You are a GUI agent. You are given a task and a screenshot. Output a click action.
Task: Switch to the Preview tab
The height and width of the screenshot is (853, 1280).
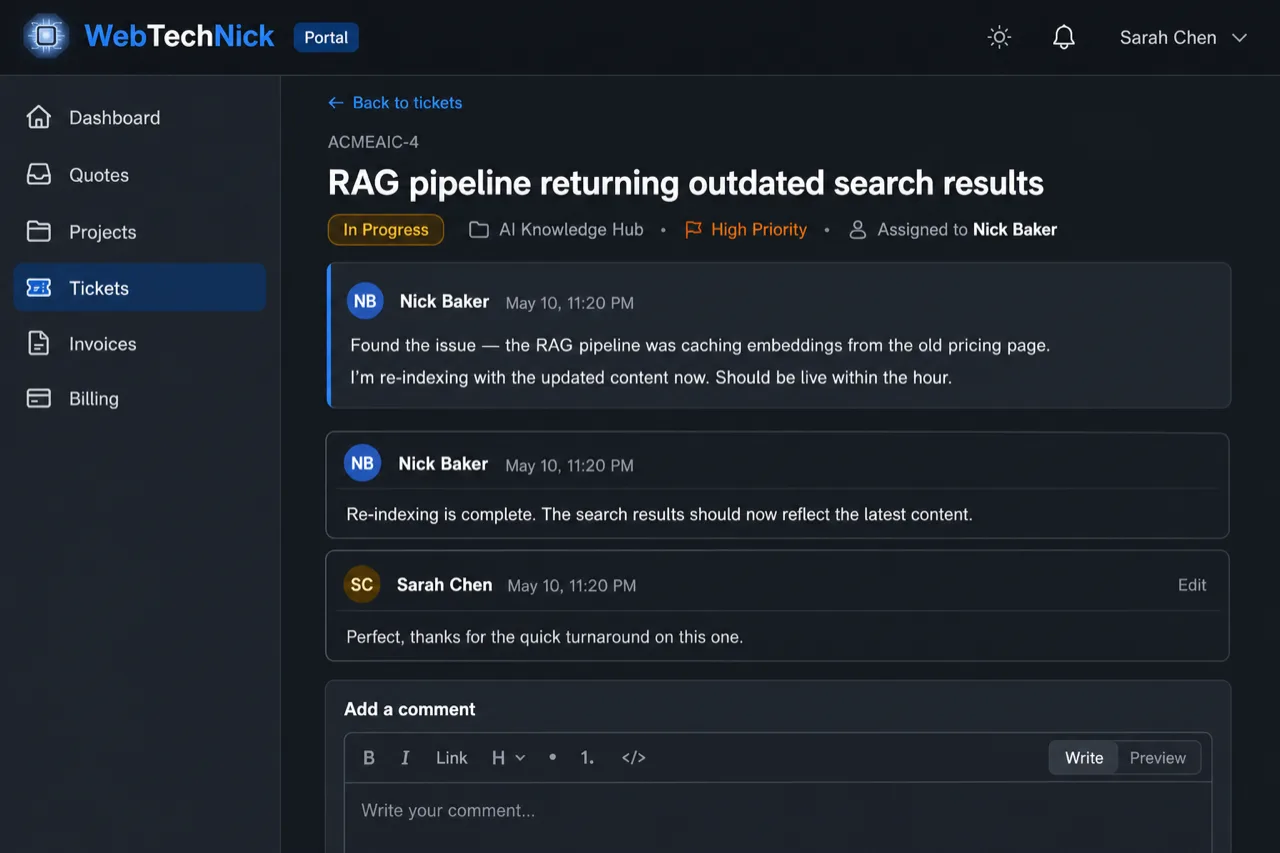click(x=1158, y=758)
